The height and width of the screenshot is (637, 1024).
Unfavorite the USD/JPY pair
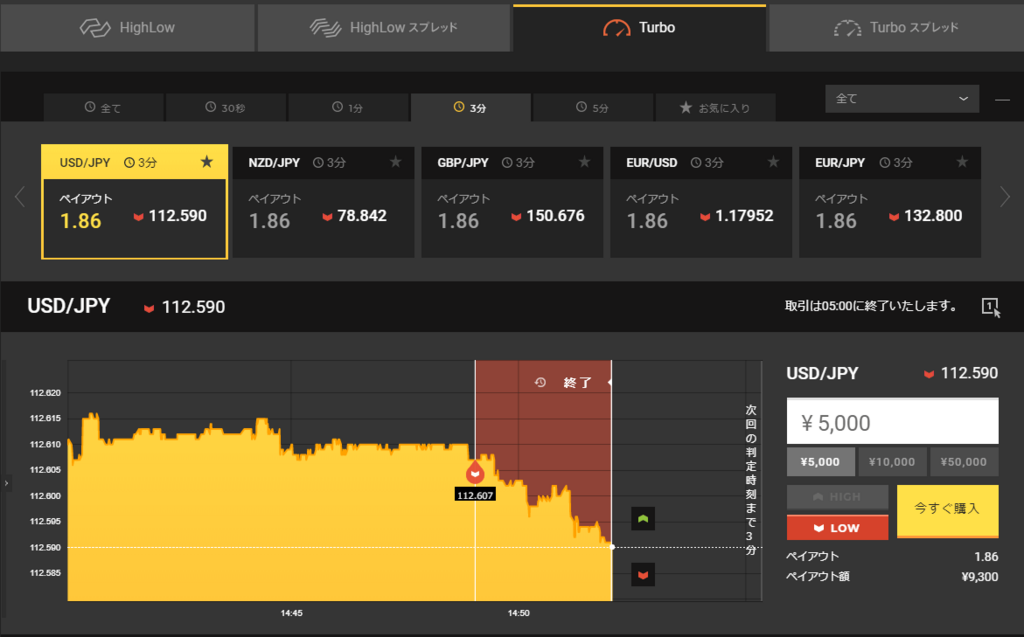pos(207,161)
